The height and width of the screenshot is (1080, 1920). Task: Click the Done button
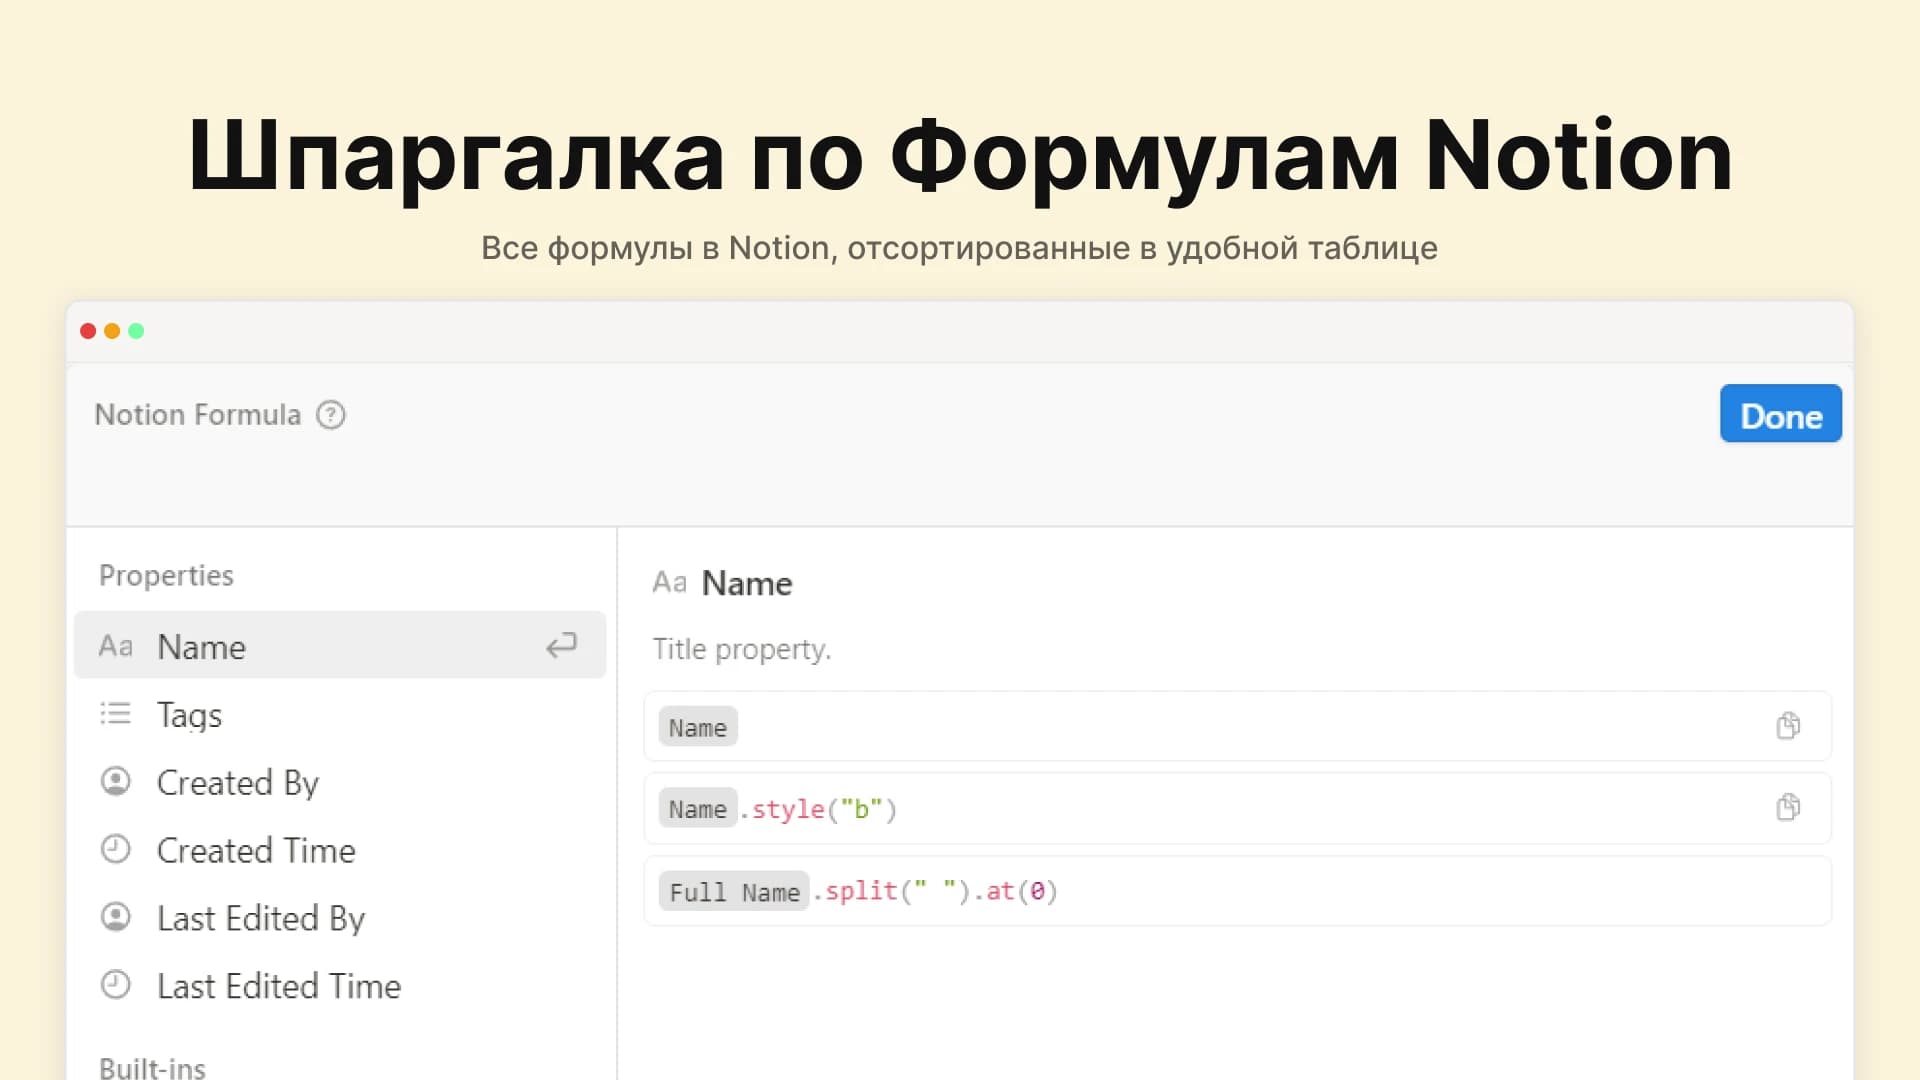pyautogui.click(x=1780, y=414)
